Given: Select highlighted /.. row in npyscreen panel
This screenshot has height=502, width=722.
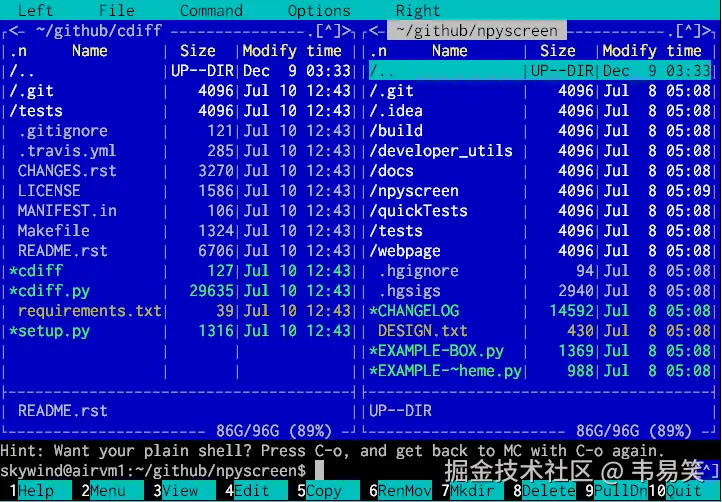Looking at the screenshot, I should 540,70.
